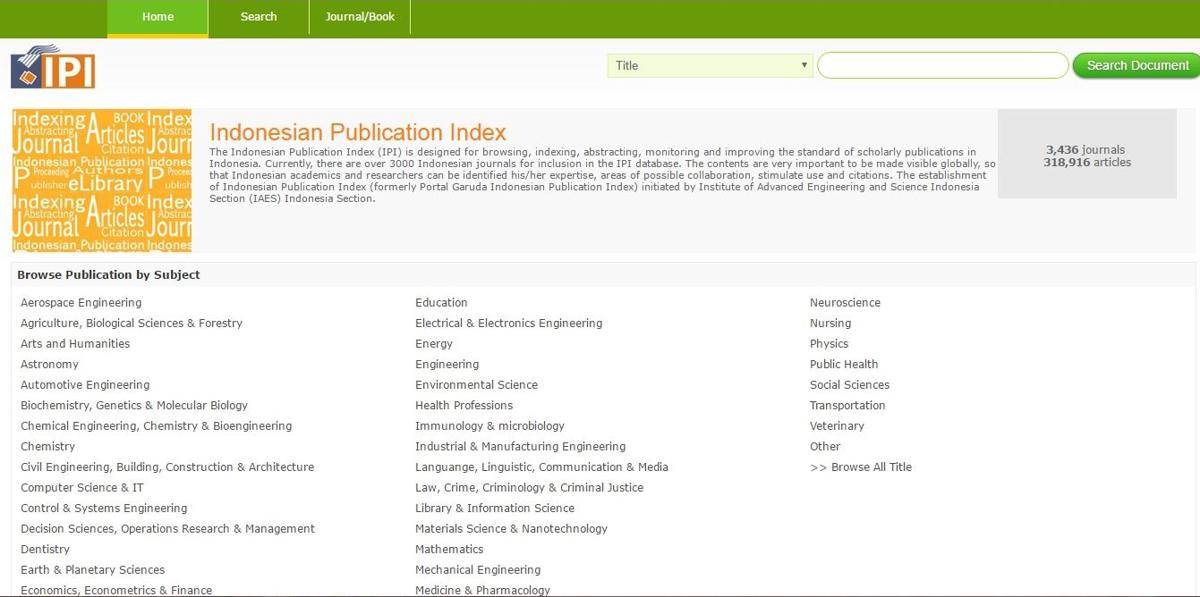
Task: Open Electrical & Electronics Engineering
Action: 509,323
